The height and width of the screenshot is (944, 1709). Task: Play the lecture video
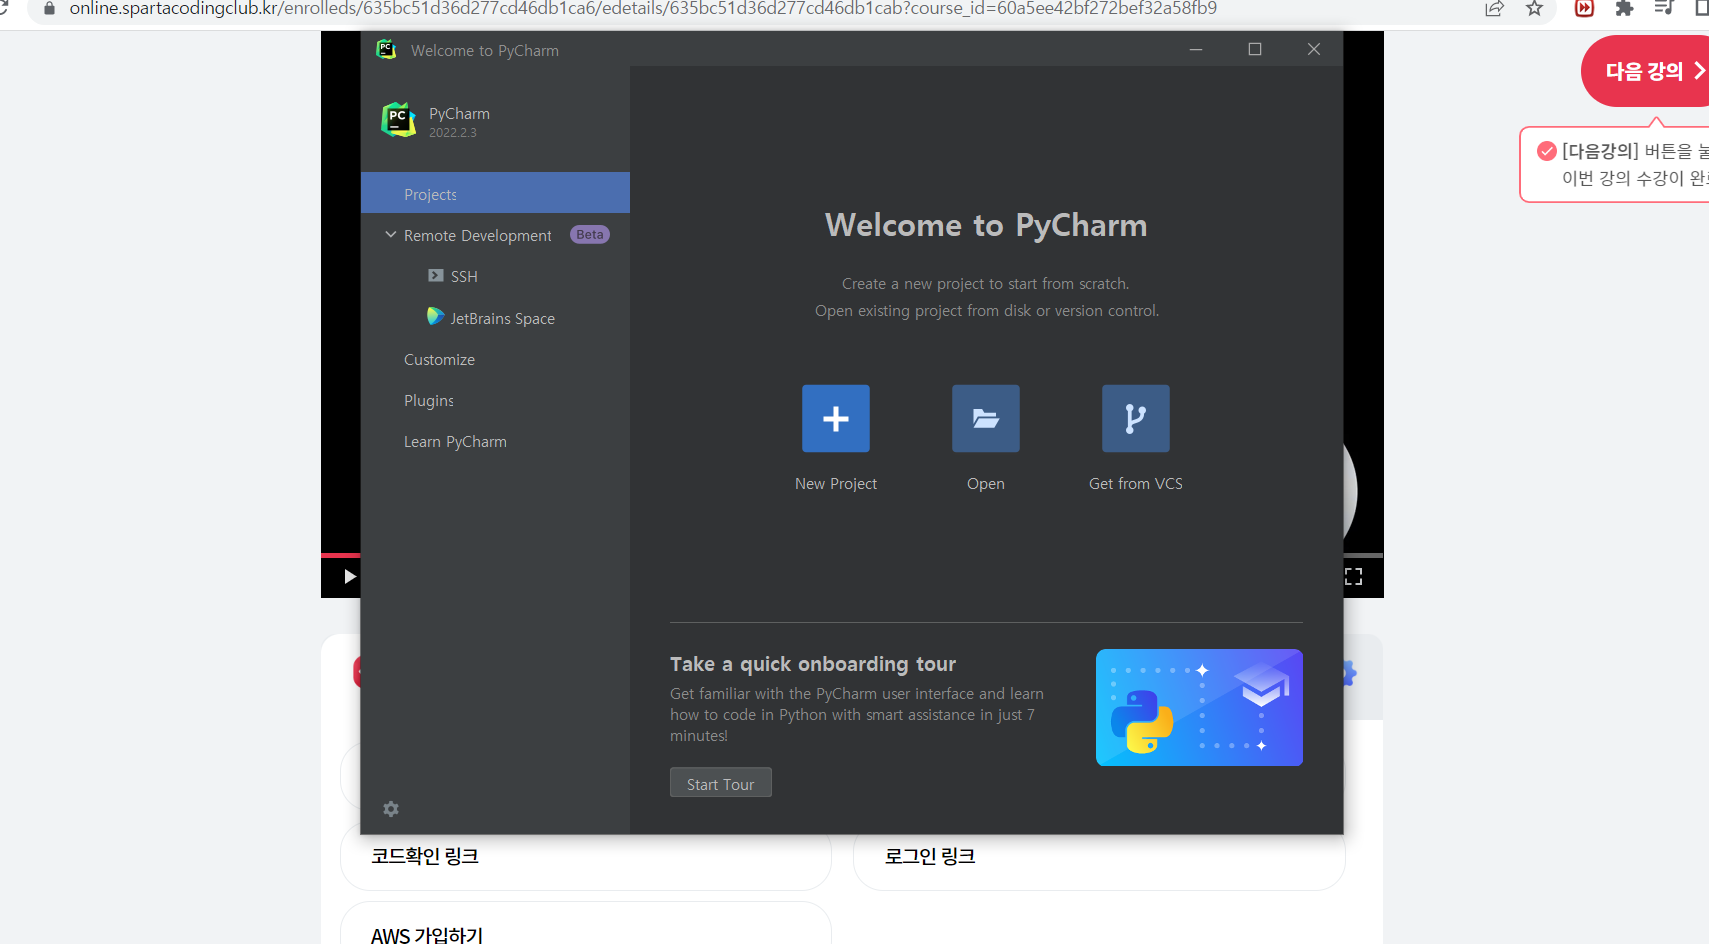(x=349, y=577)
